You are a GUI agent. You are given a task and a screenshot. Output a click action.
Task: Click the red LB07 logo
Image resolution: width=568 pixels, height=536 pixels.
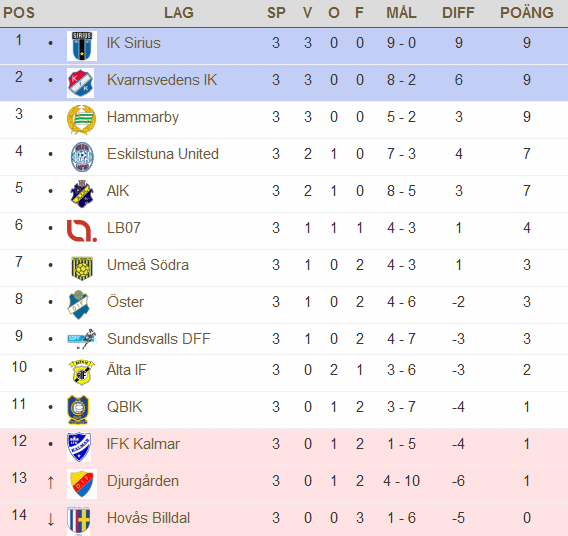(x=82, y=231)
